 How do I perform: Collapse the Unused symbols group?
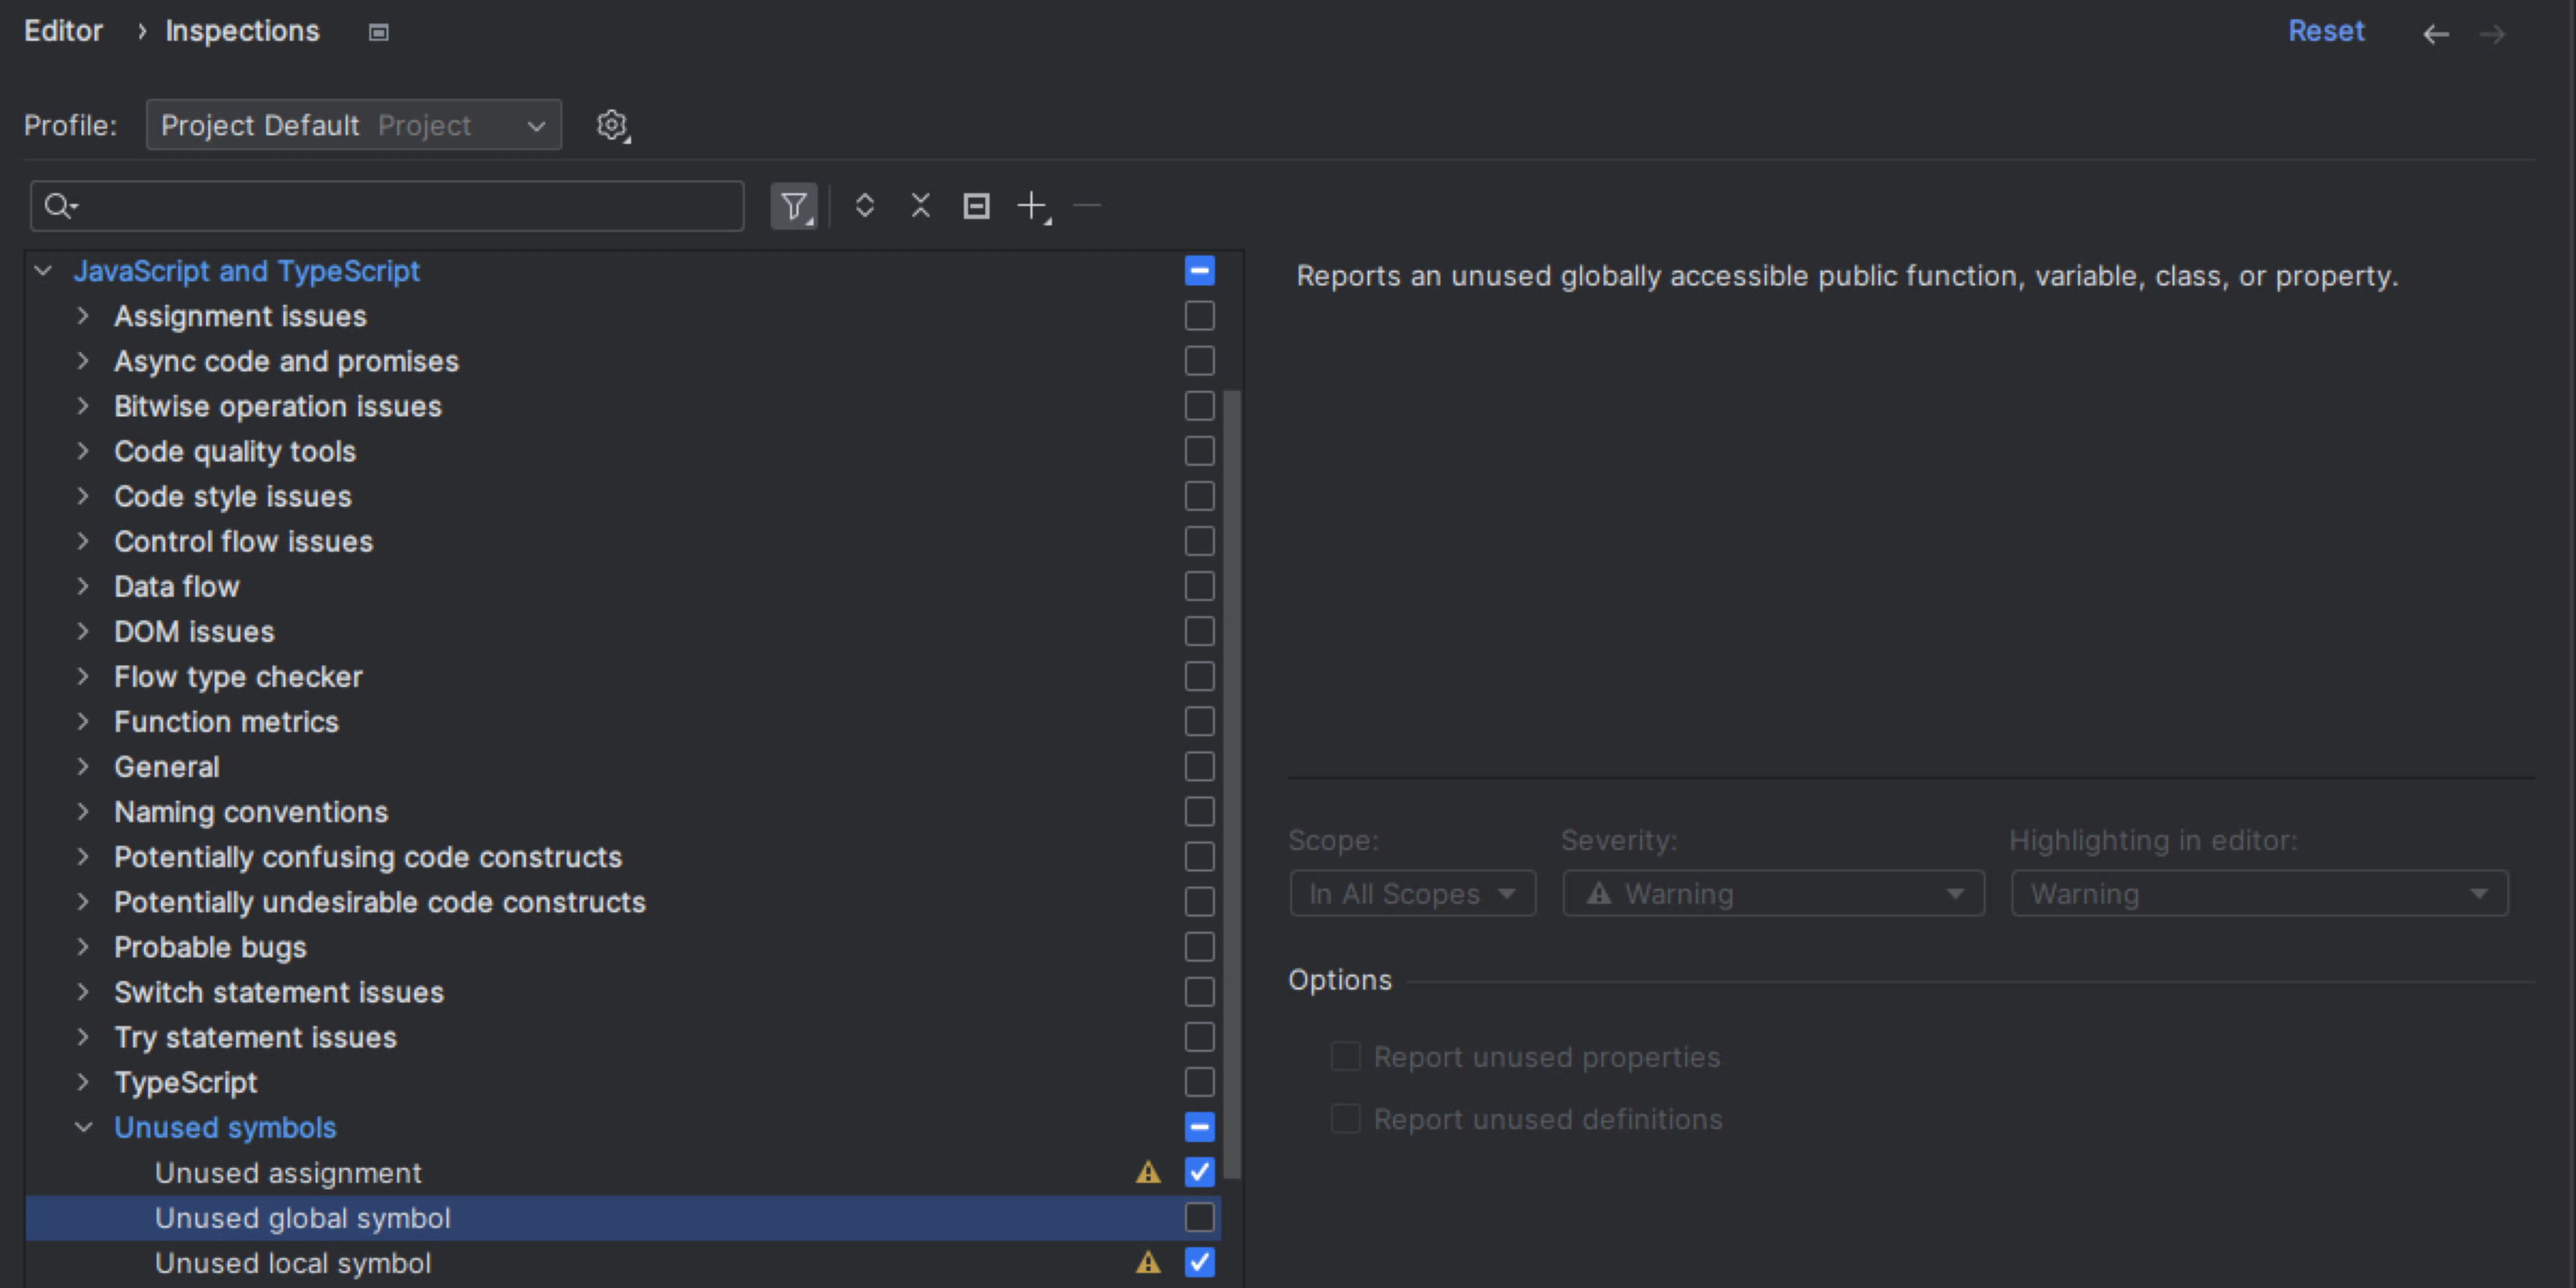pos(84,1127)
